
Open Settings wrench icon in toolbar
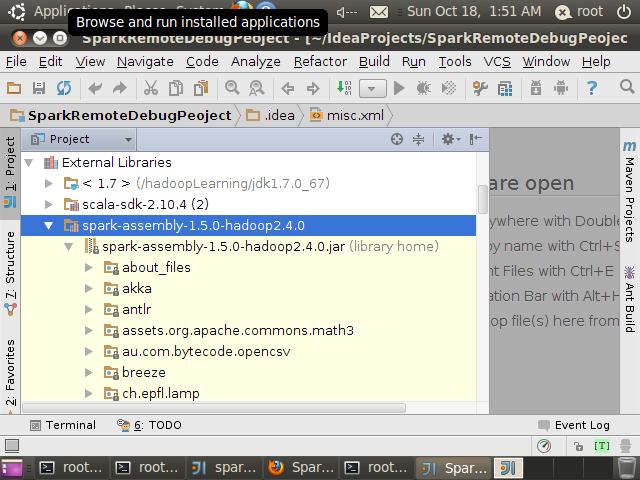pyautogui.click(x=480, y=88)
